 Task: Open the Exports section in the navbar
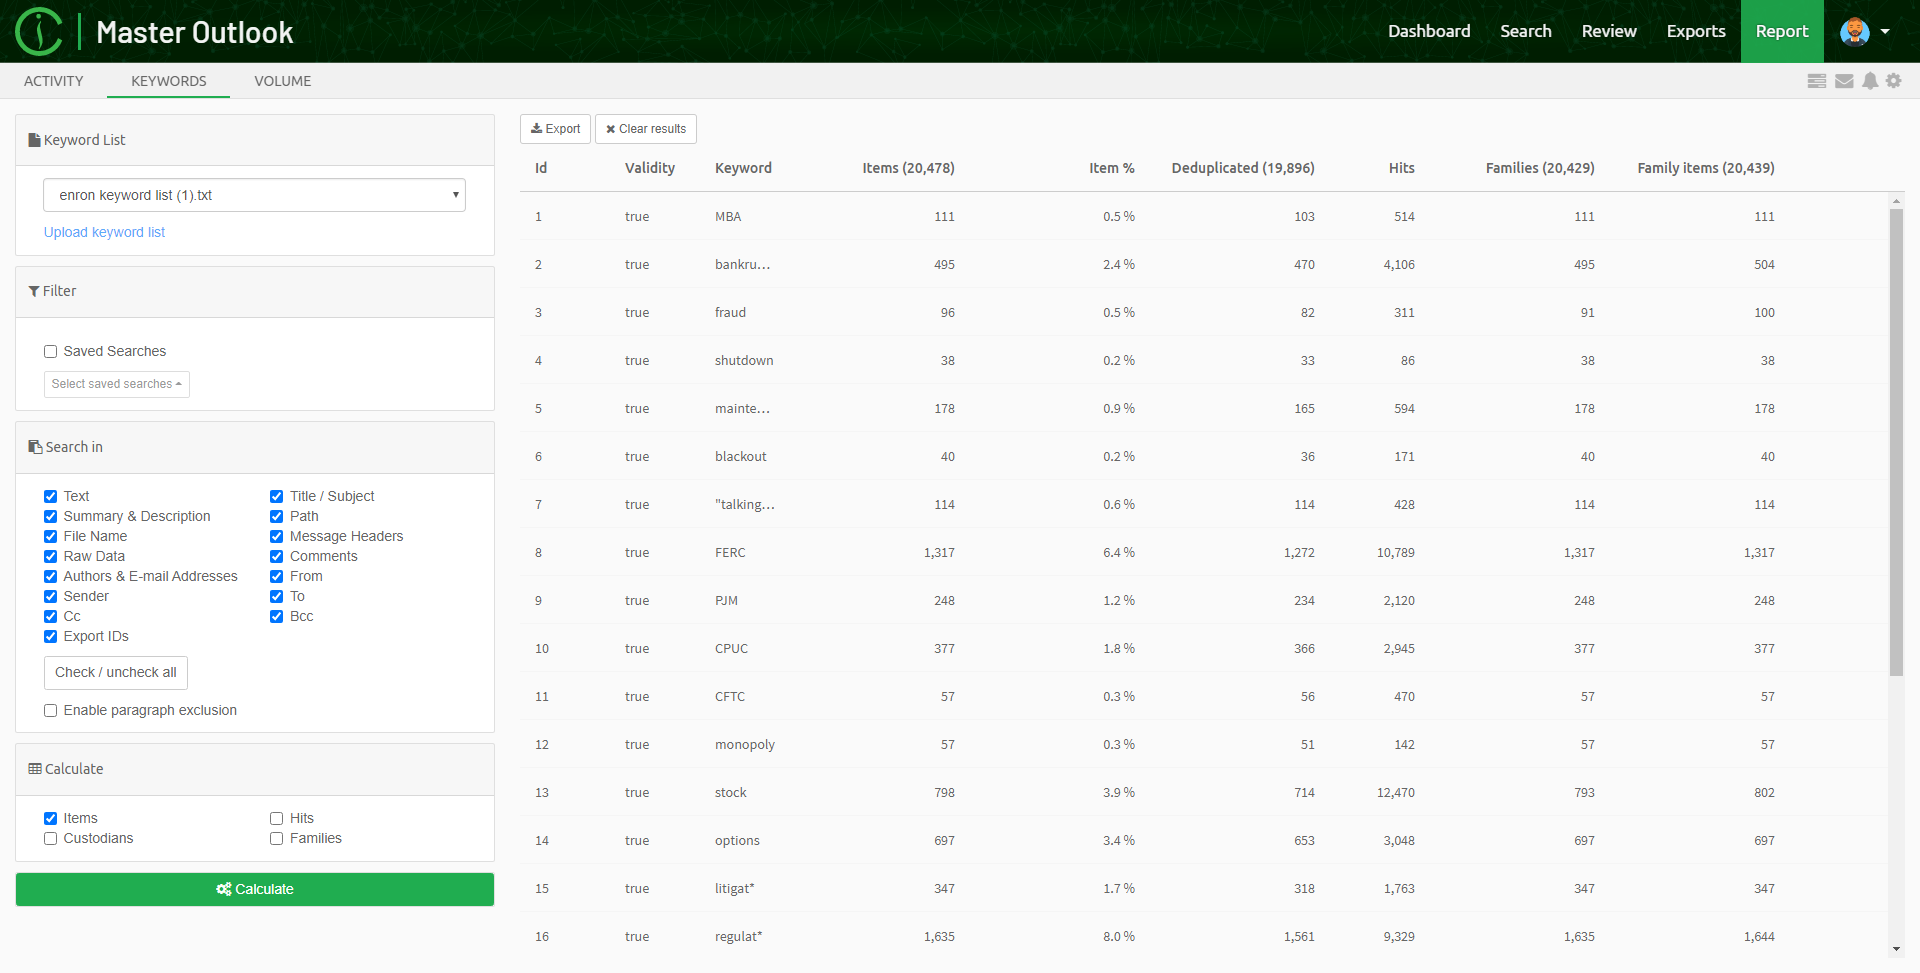(x=1696, y=31)
